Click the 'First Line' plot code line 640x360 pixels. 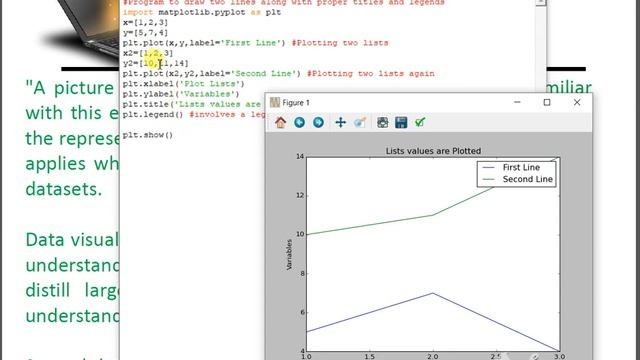(x=256, y=43)
